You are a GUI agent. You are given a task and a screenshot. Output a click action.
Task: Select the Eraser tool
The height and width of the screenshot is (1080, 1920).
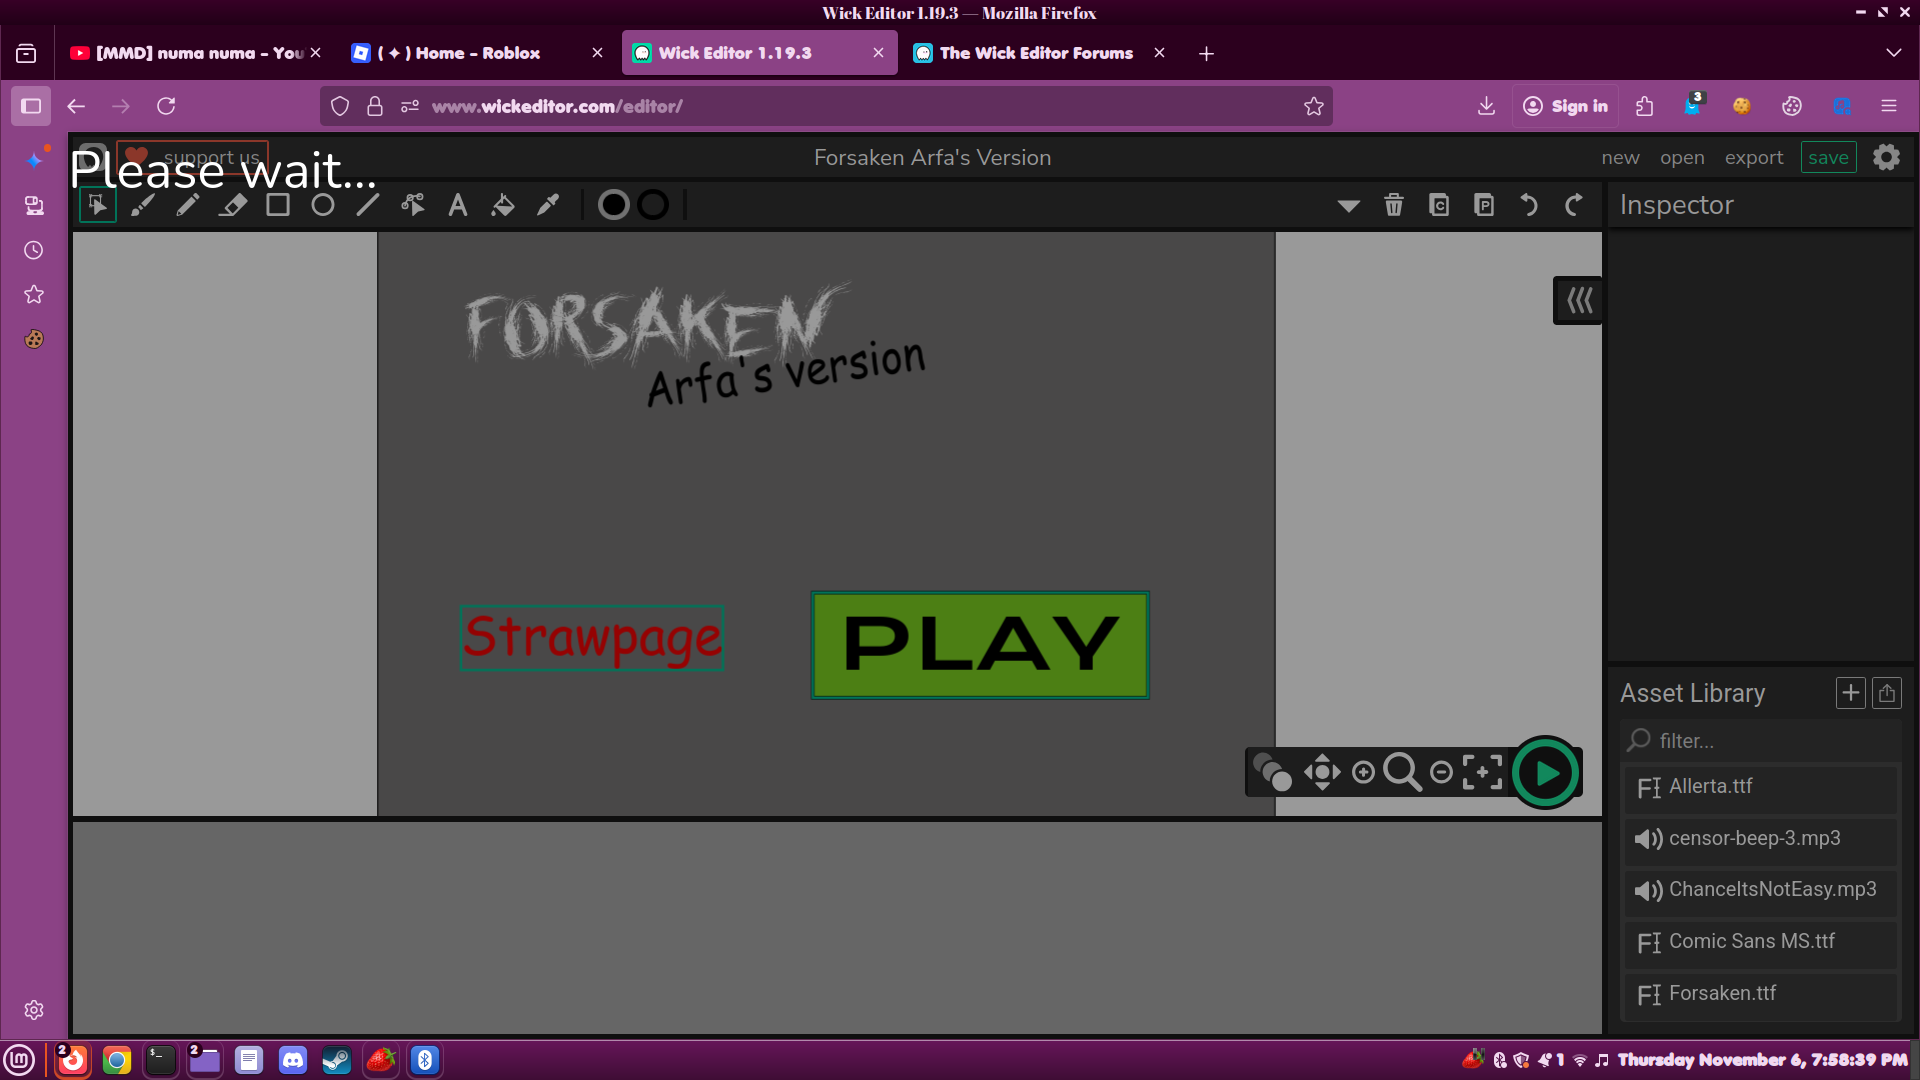point(233,205)
